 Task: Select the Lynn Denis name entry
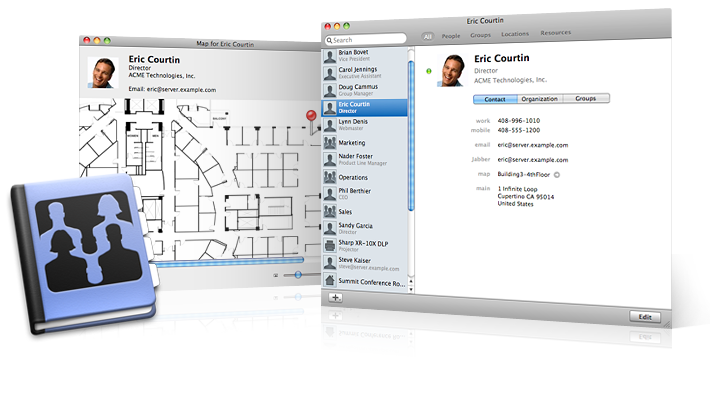coord(353,122)
